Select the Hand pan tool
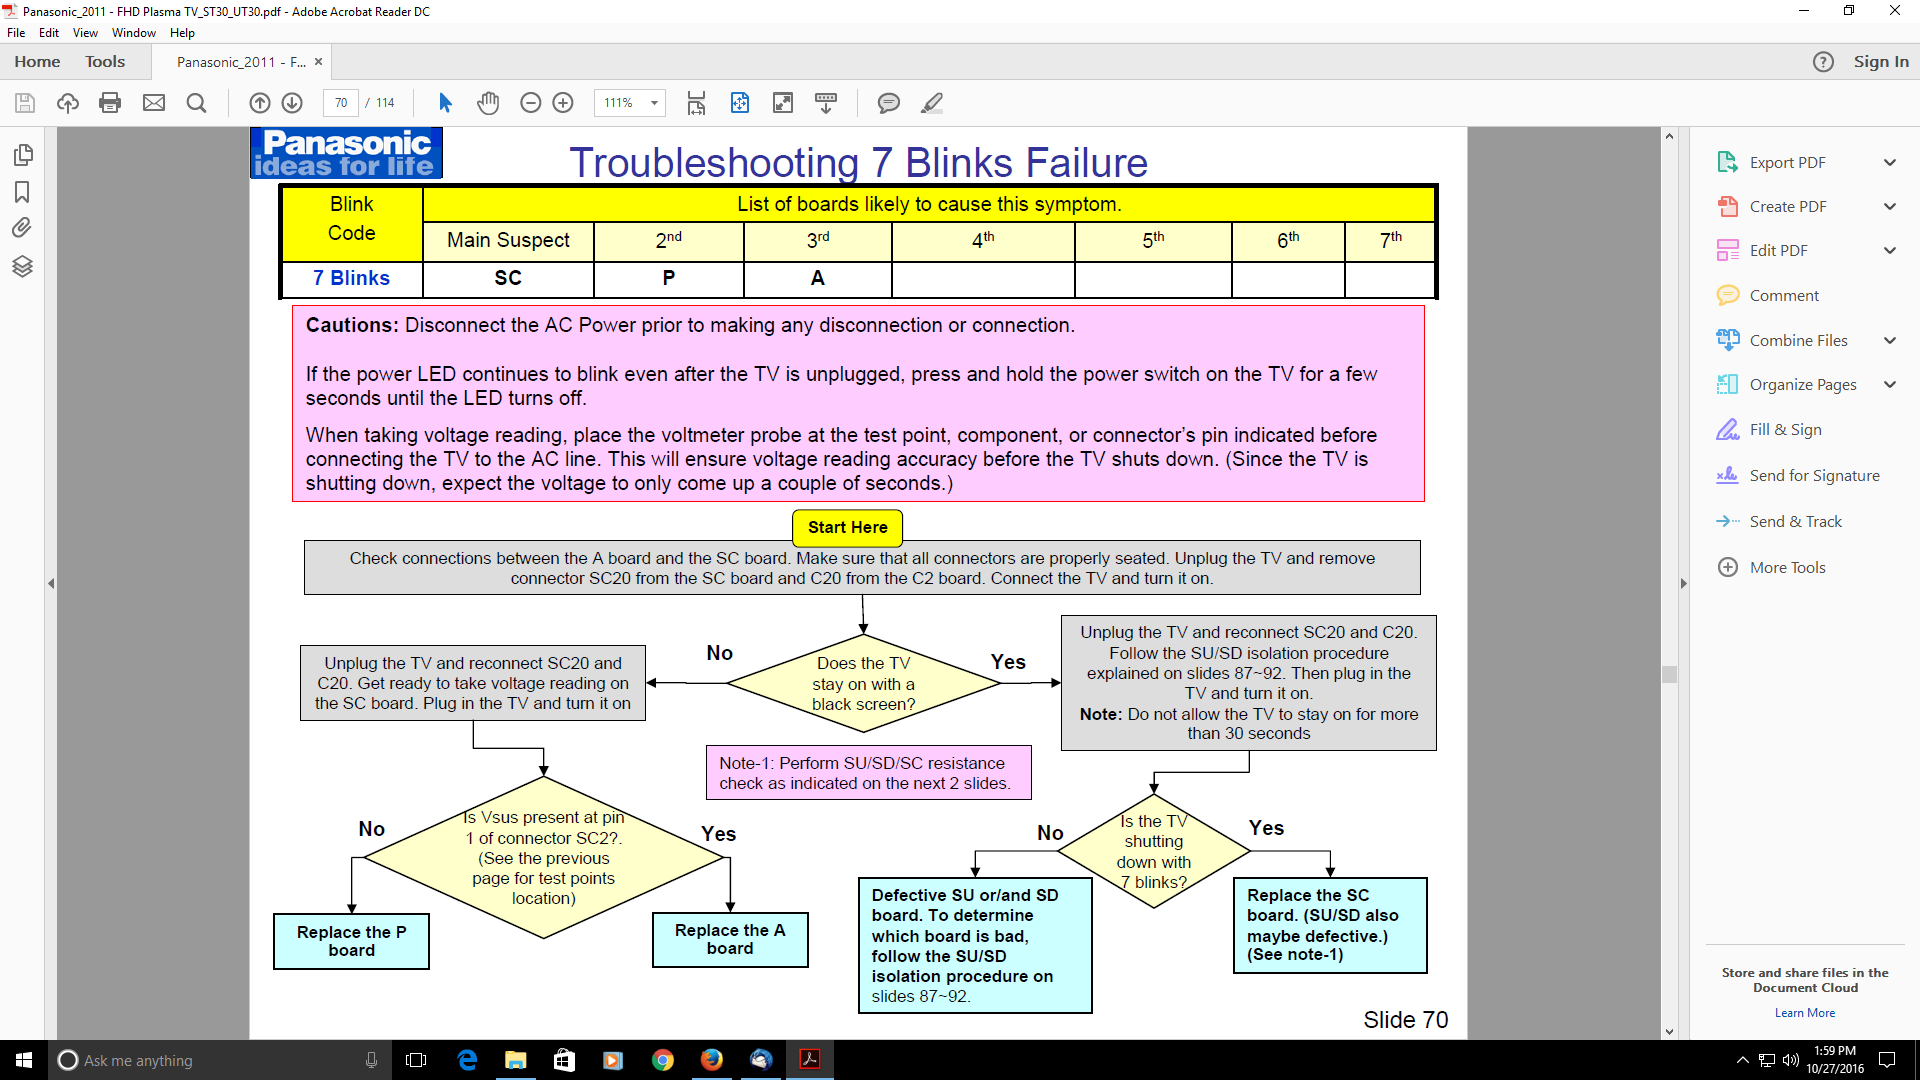Screen dimensions: 1920x1080 pyautogui.click(x=488, y=103)
